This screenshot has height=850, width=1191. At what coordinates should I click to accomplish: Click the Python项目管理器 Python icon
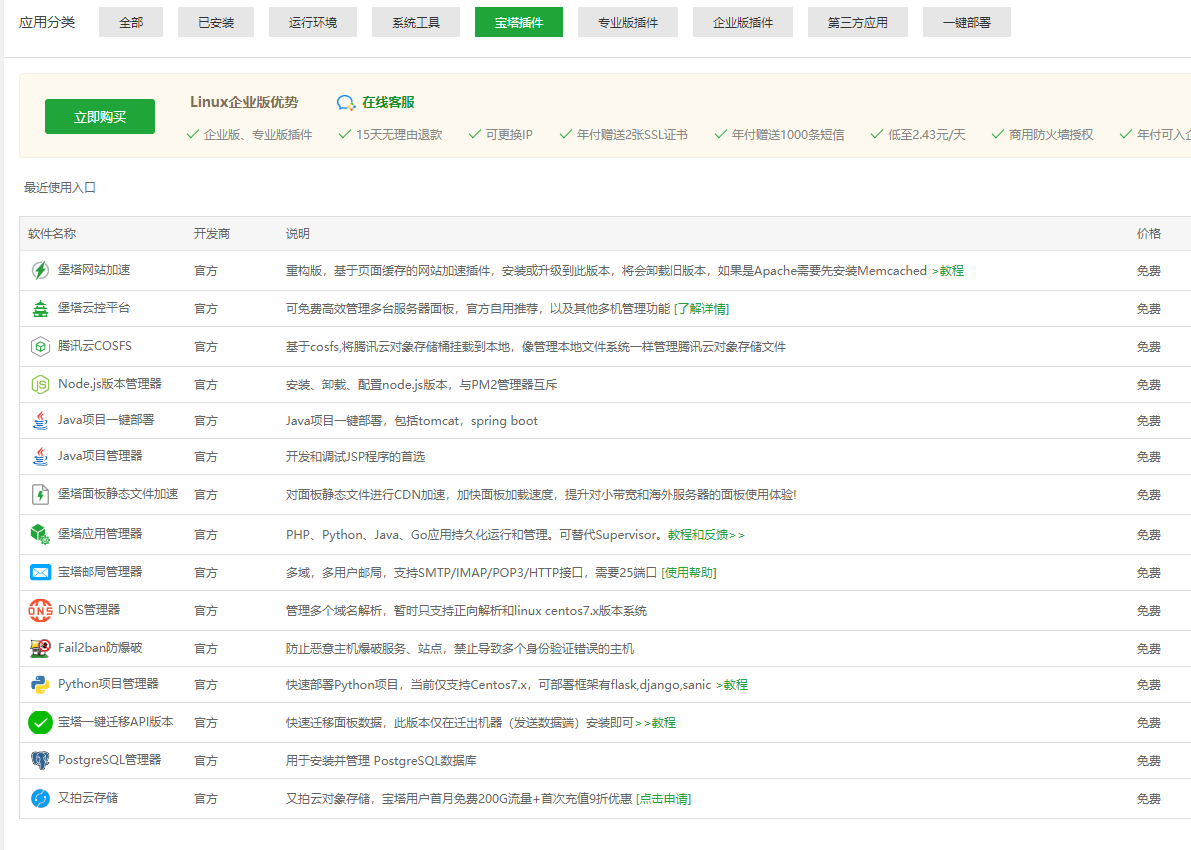pos(40,684)
